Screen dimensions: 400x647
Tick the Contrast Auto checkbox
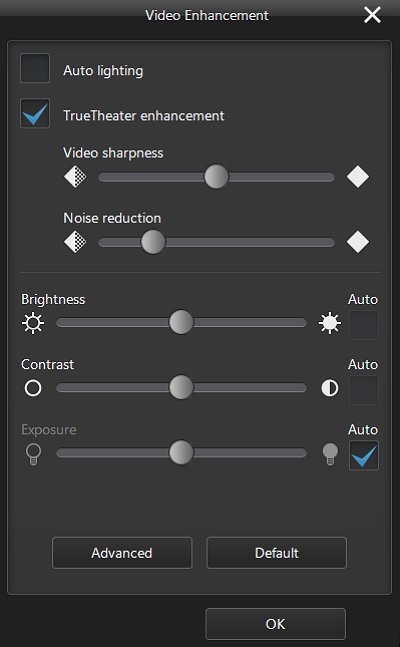tap(364, 390)
